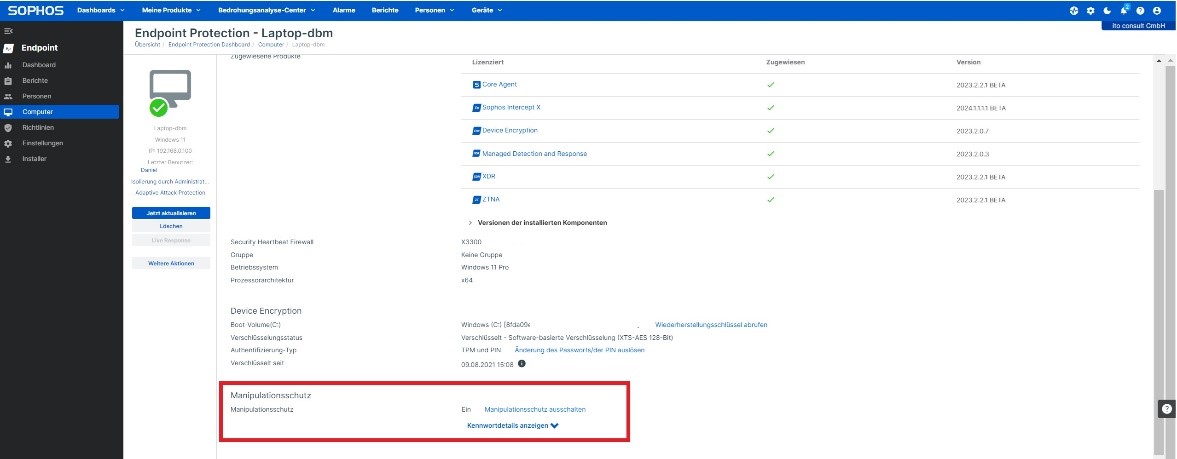Click floating help button at right edge

(1166, 409)
